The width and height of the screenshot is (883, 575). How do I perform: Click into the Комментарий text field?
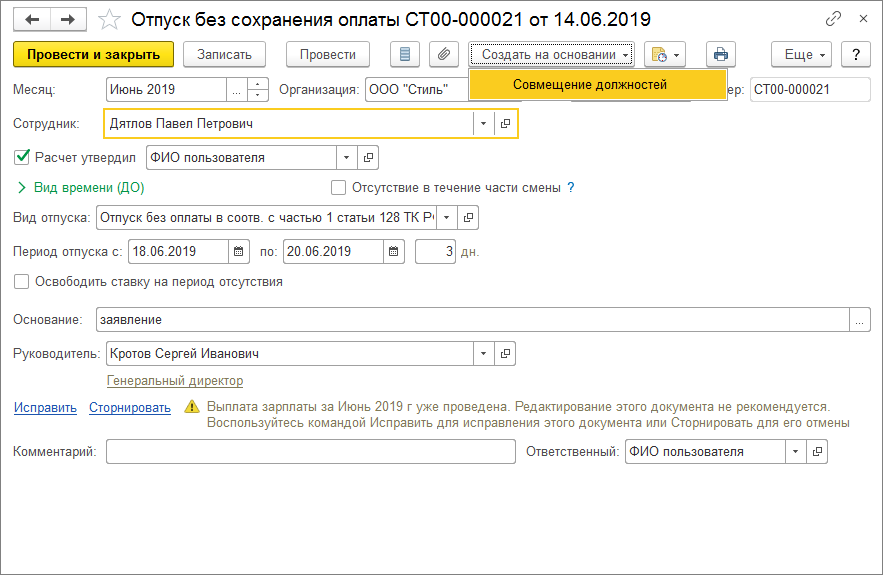pyautogui.click(x=310, y=452)
